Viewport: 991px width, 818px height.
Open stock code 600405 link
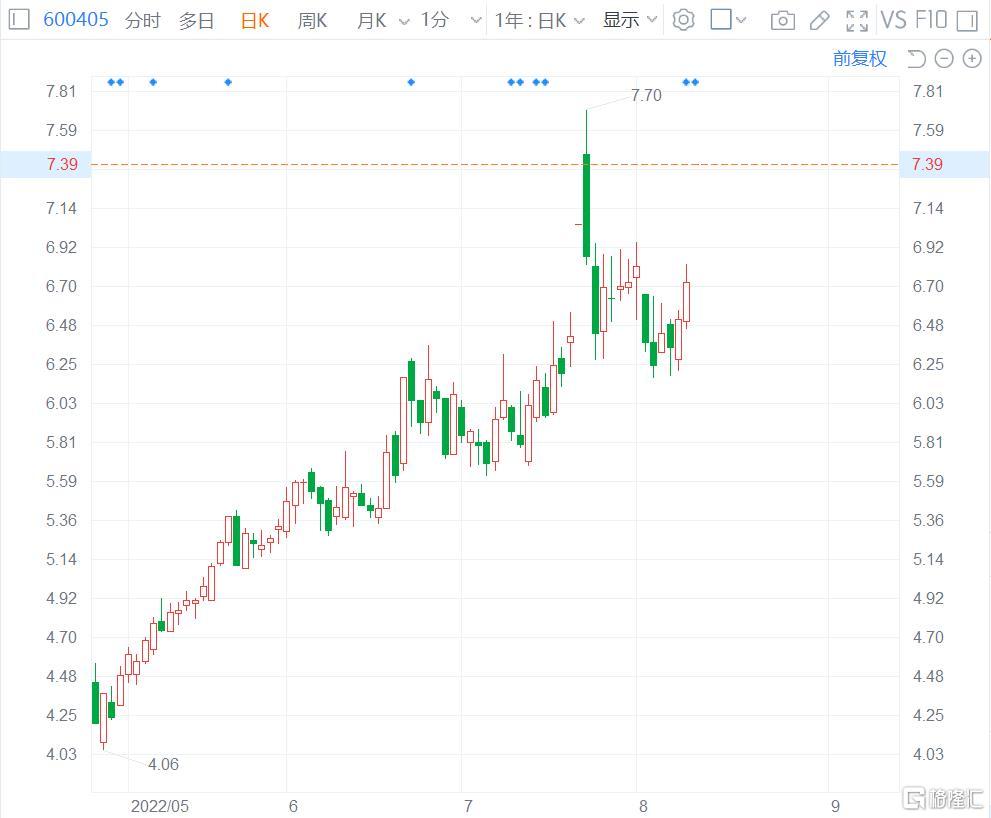[x=76, y=20]
